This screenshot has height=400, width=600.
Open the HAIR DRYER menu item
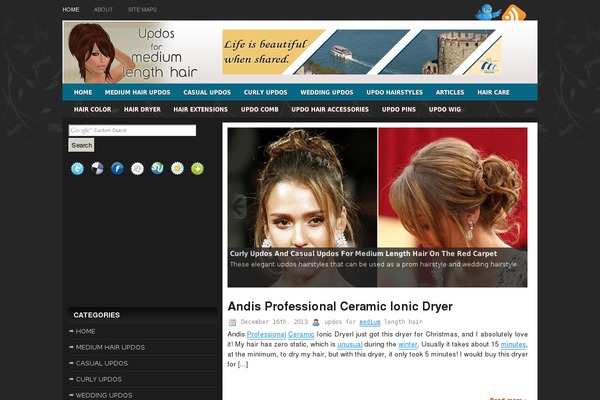[142, 109]
